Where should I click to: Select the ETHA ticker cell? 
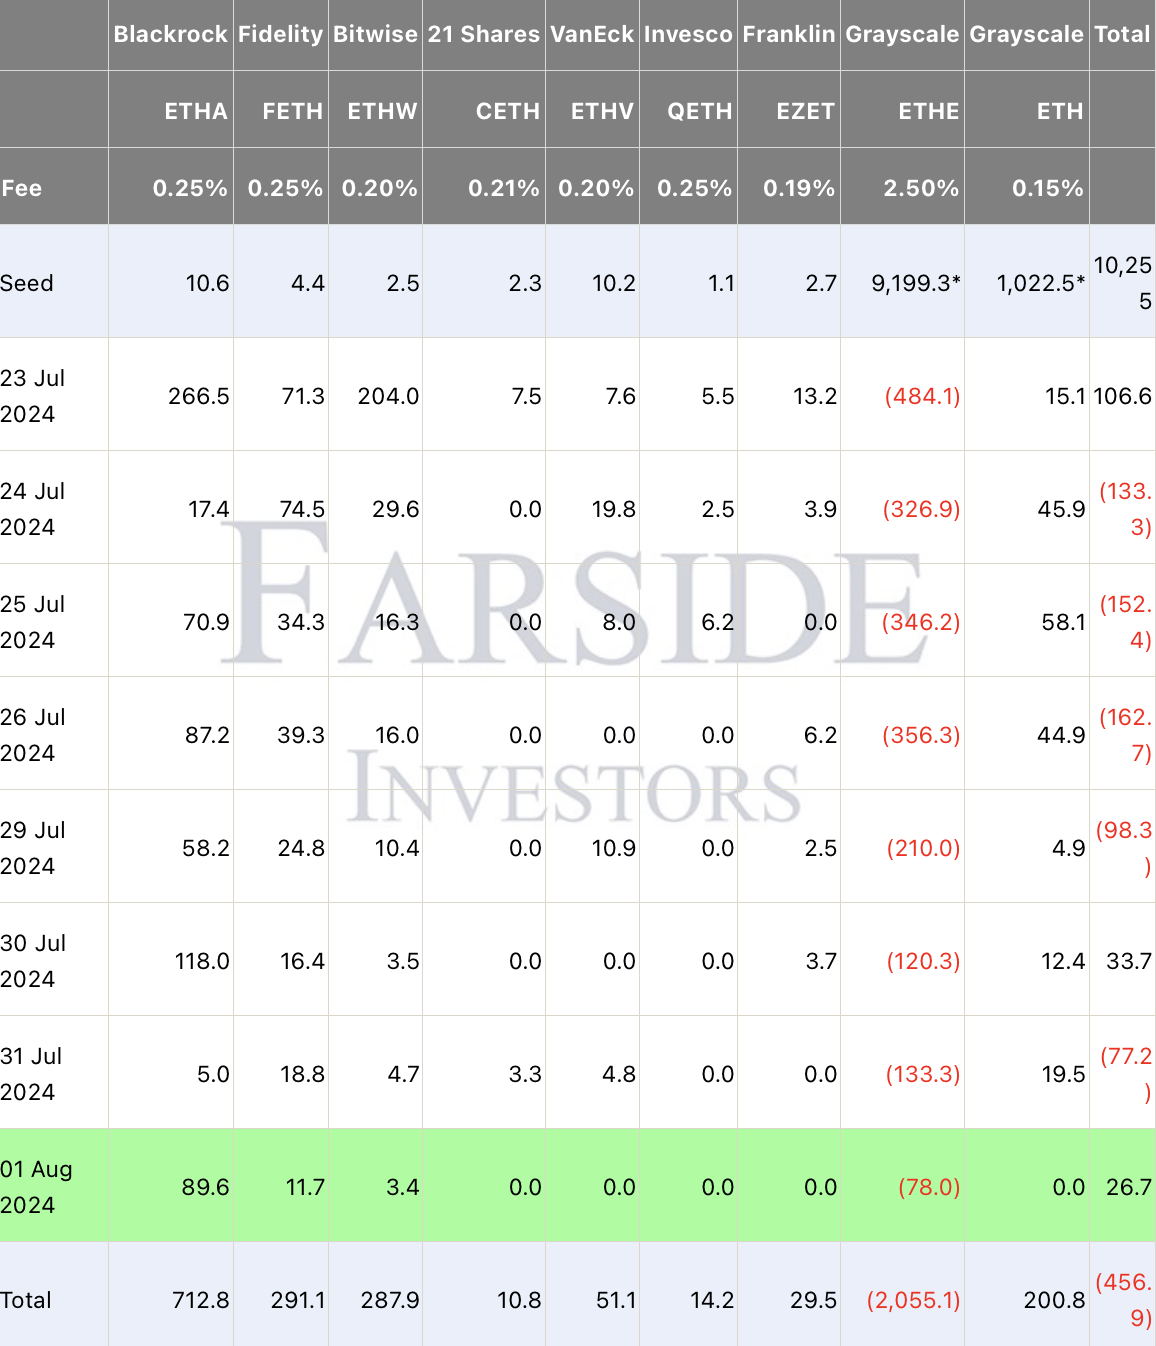(x=196, y=111)
